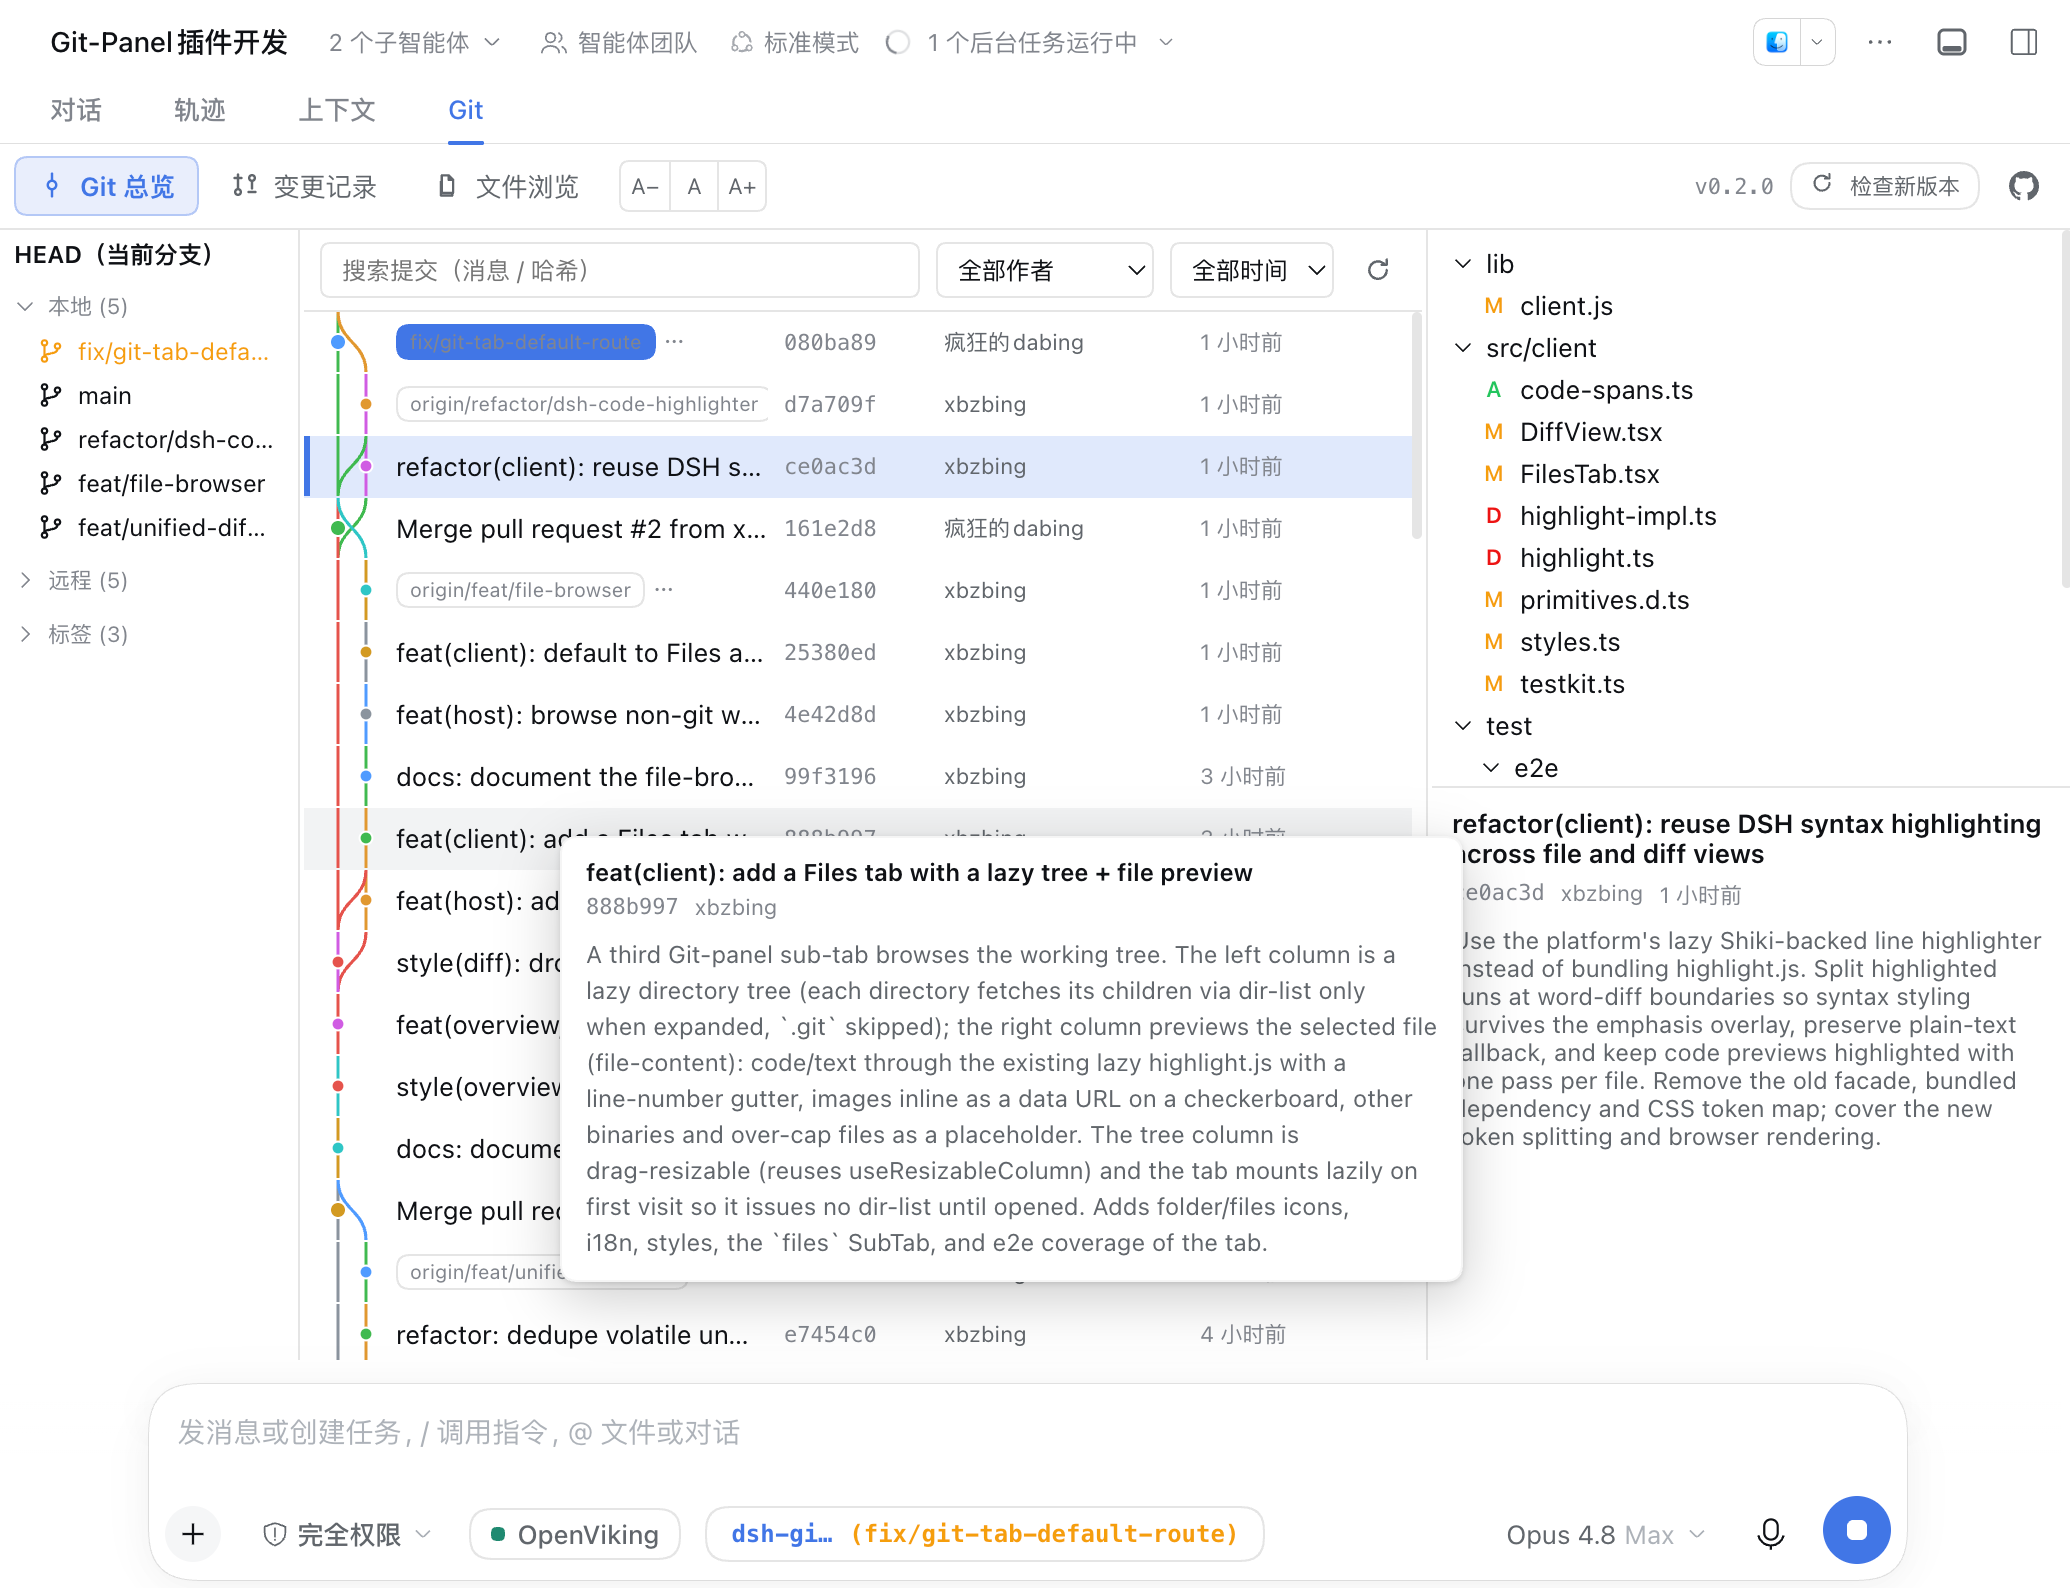Select commit e7454c0 refactor: dedupe volatile

coord(858,1335)
